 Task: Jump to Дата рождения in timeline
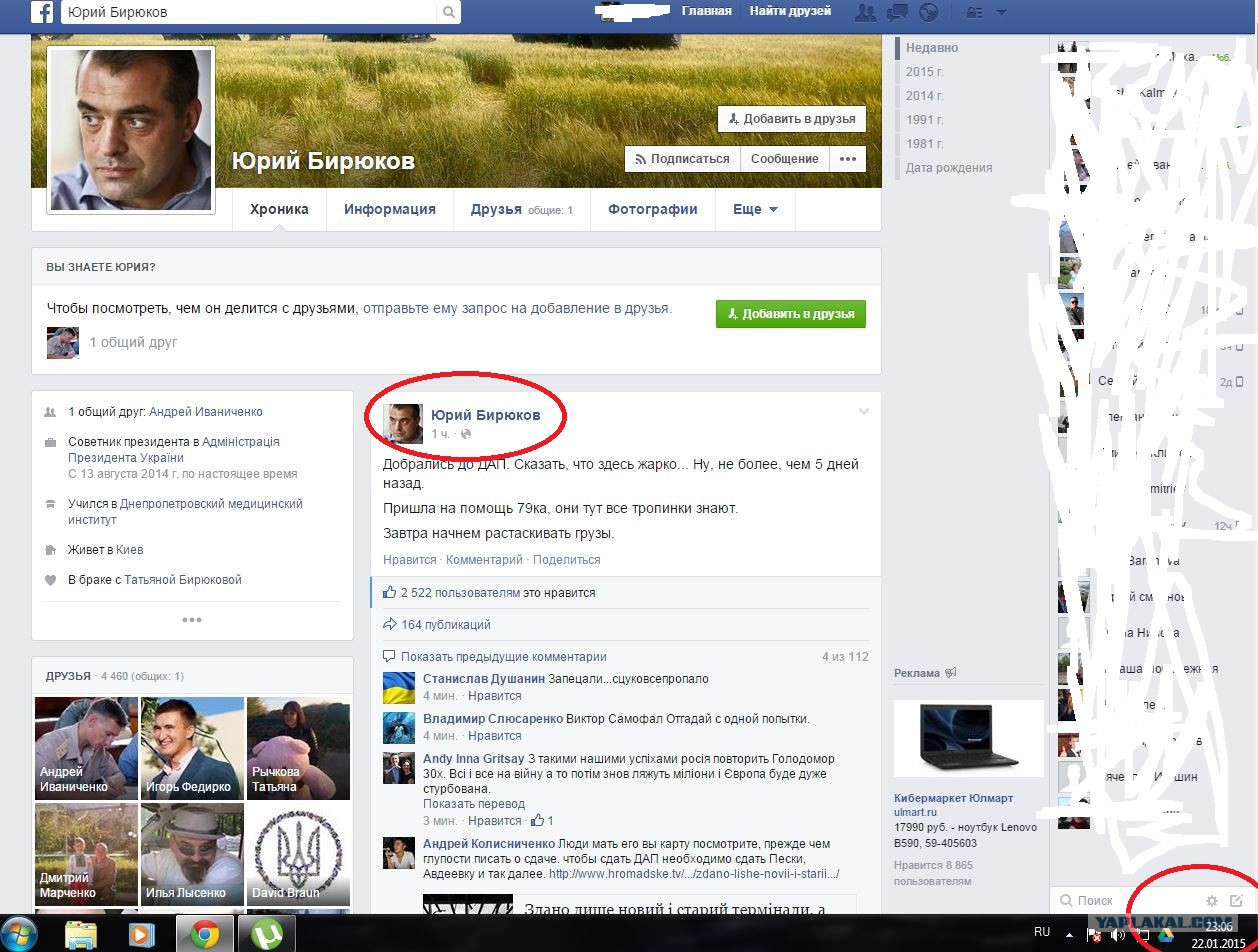[949, 168]
